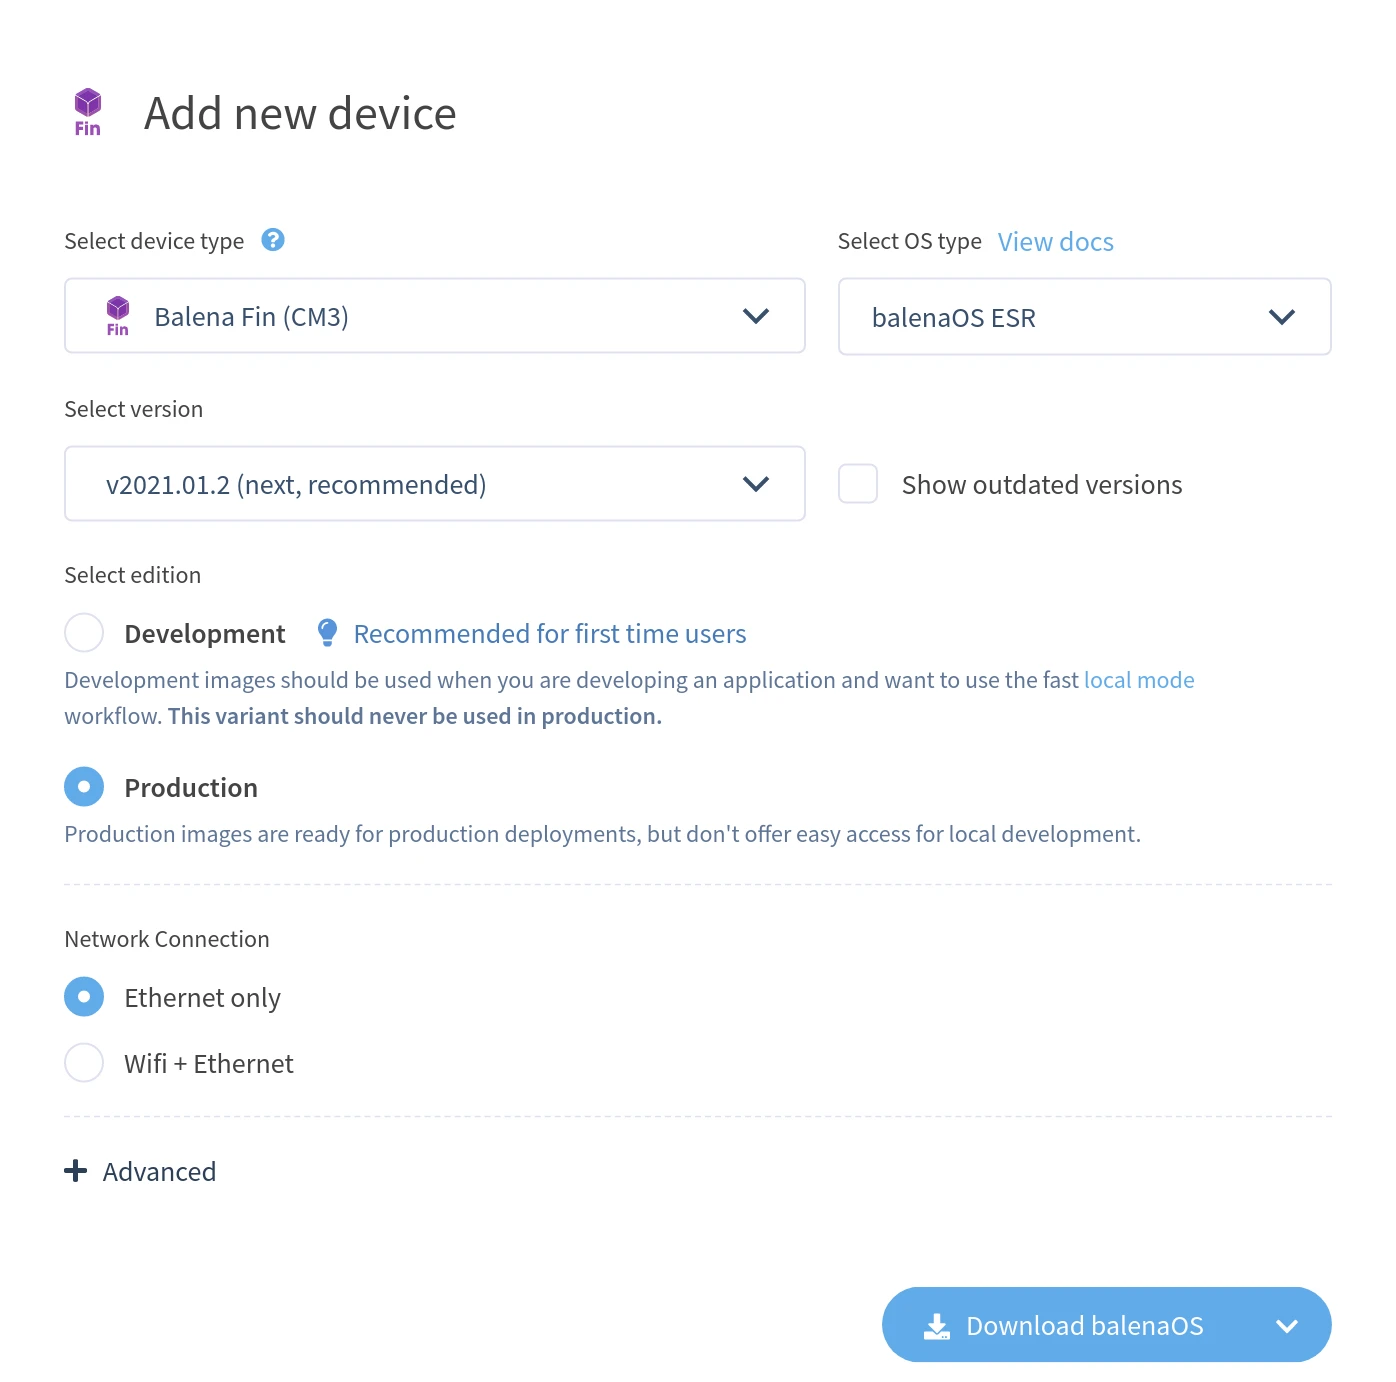Click the Select OS type label
1396x1382 pixels.
[909, 240]
